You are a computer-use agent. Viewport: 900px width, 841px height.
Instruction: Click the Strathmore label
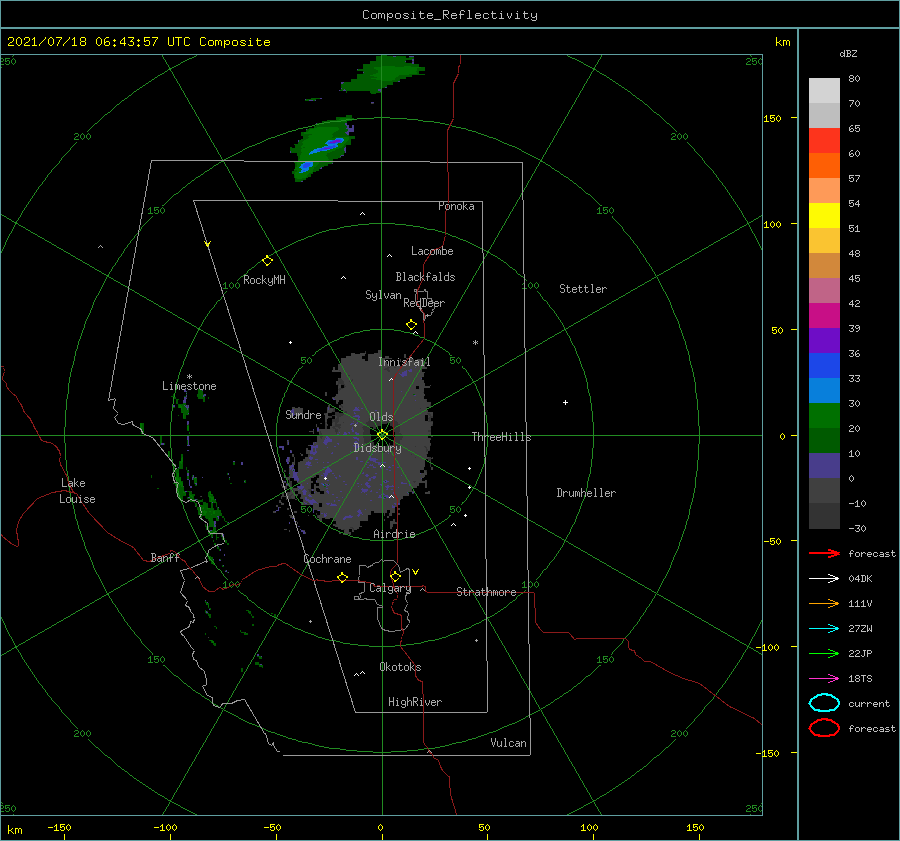pyautogui.click(x=486, y=592)
